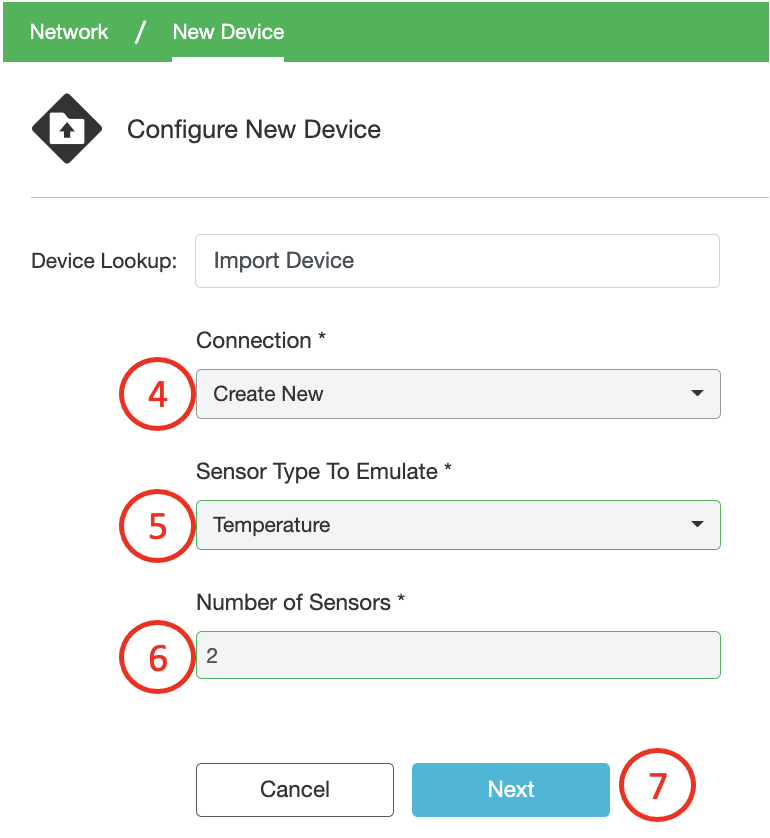Click the Sensor Type dropdown's caret arrow
The image size is (770, 838).
697,525
